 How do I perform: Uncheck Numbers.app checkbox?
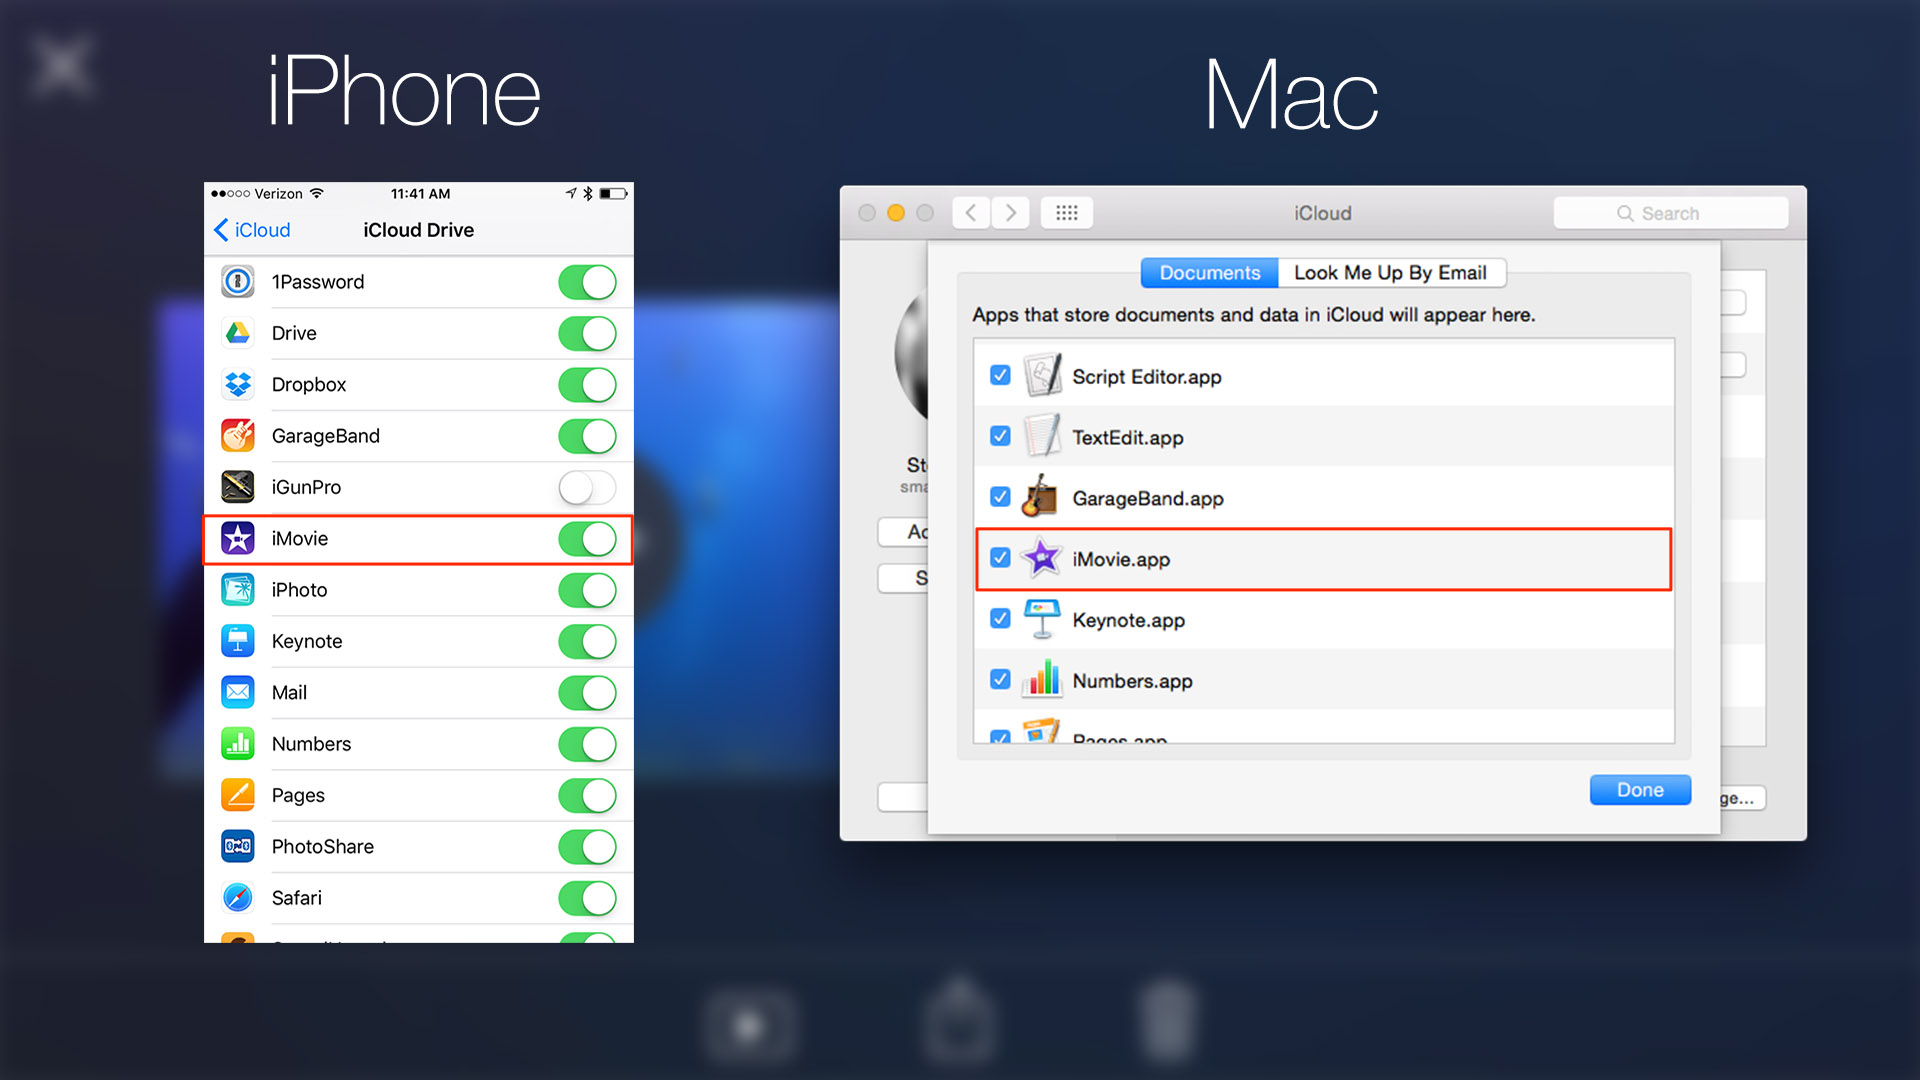(x=1000, y=679)
